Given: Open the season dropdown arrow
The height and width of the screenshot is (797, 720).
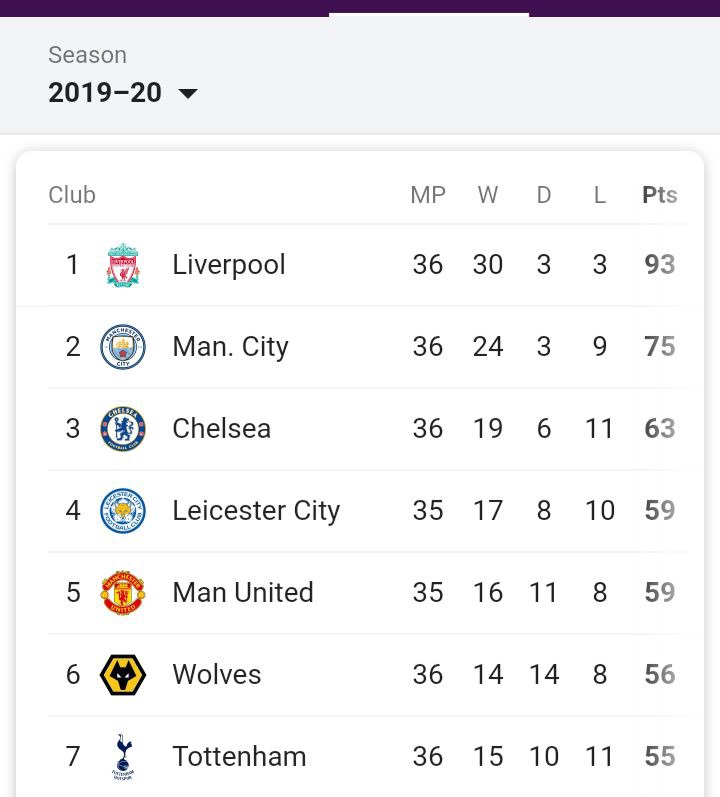Looking at the screenshot, I should pyautogui.click(x=187, y=94).
